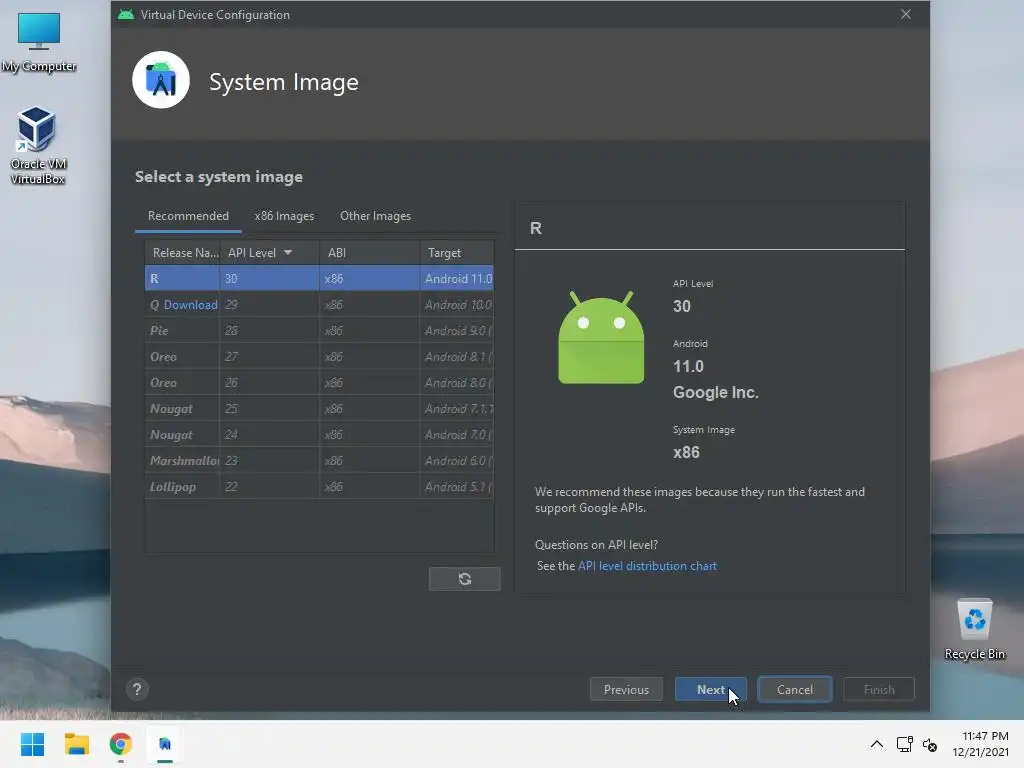Open File Explorer from the taskbar

76,744
